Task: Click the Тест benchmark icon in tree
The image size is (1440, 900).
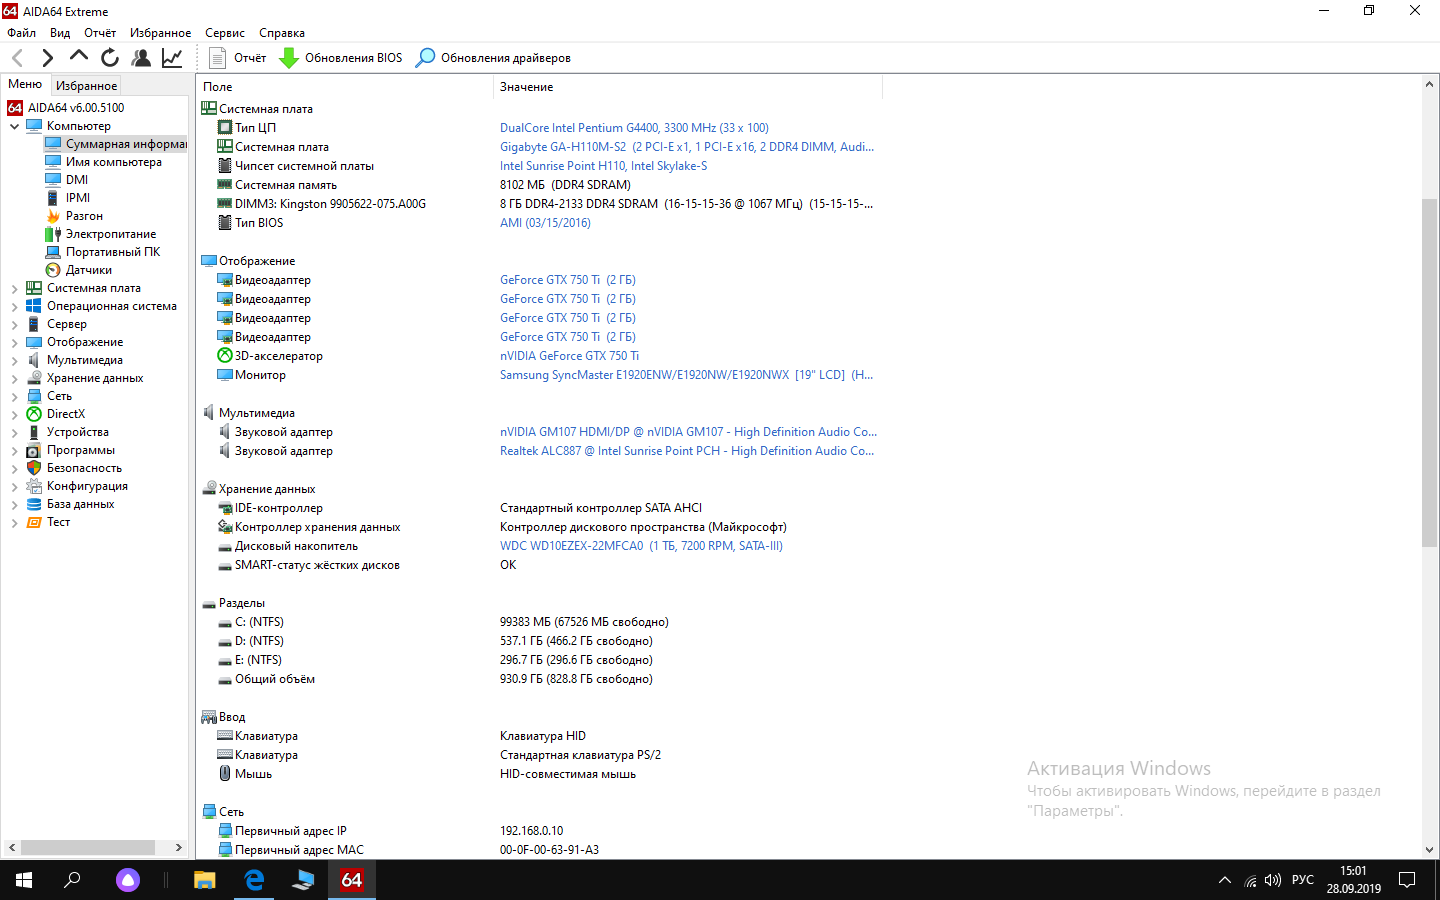Action: point(34,522)
